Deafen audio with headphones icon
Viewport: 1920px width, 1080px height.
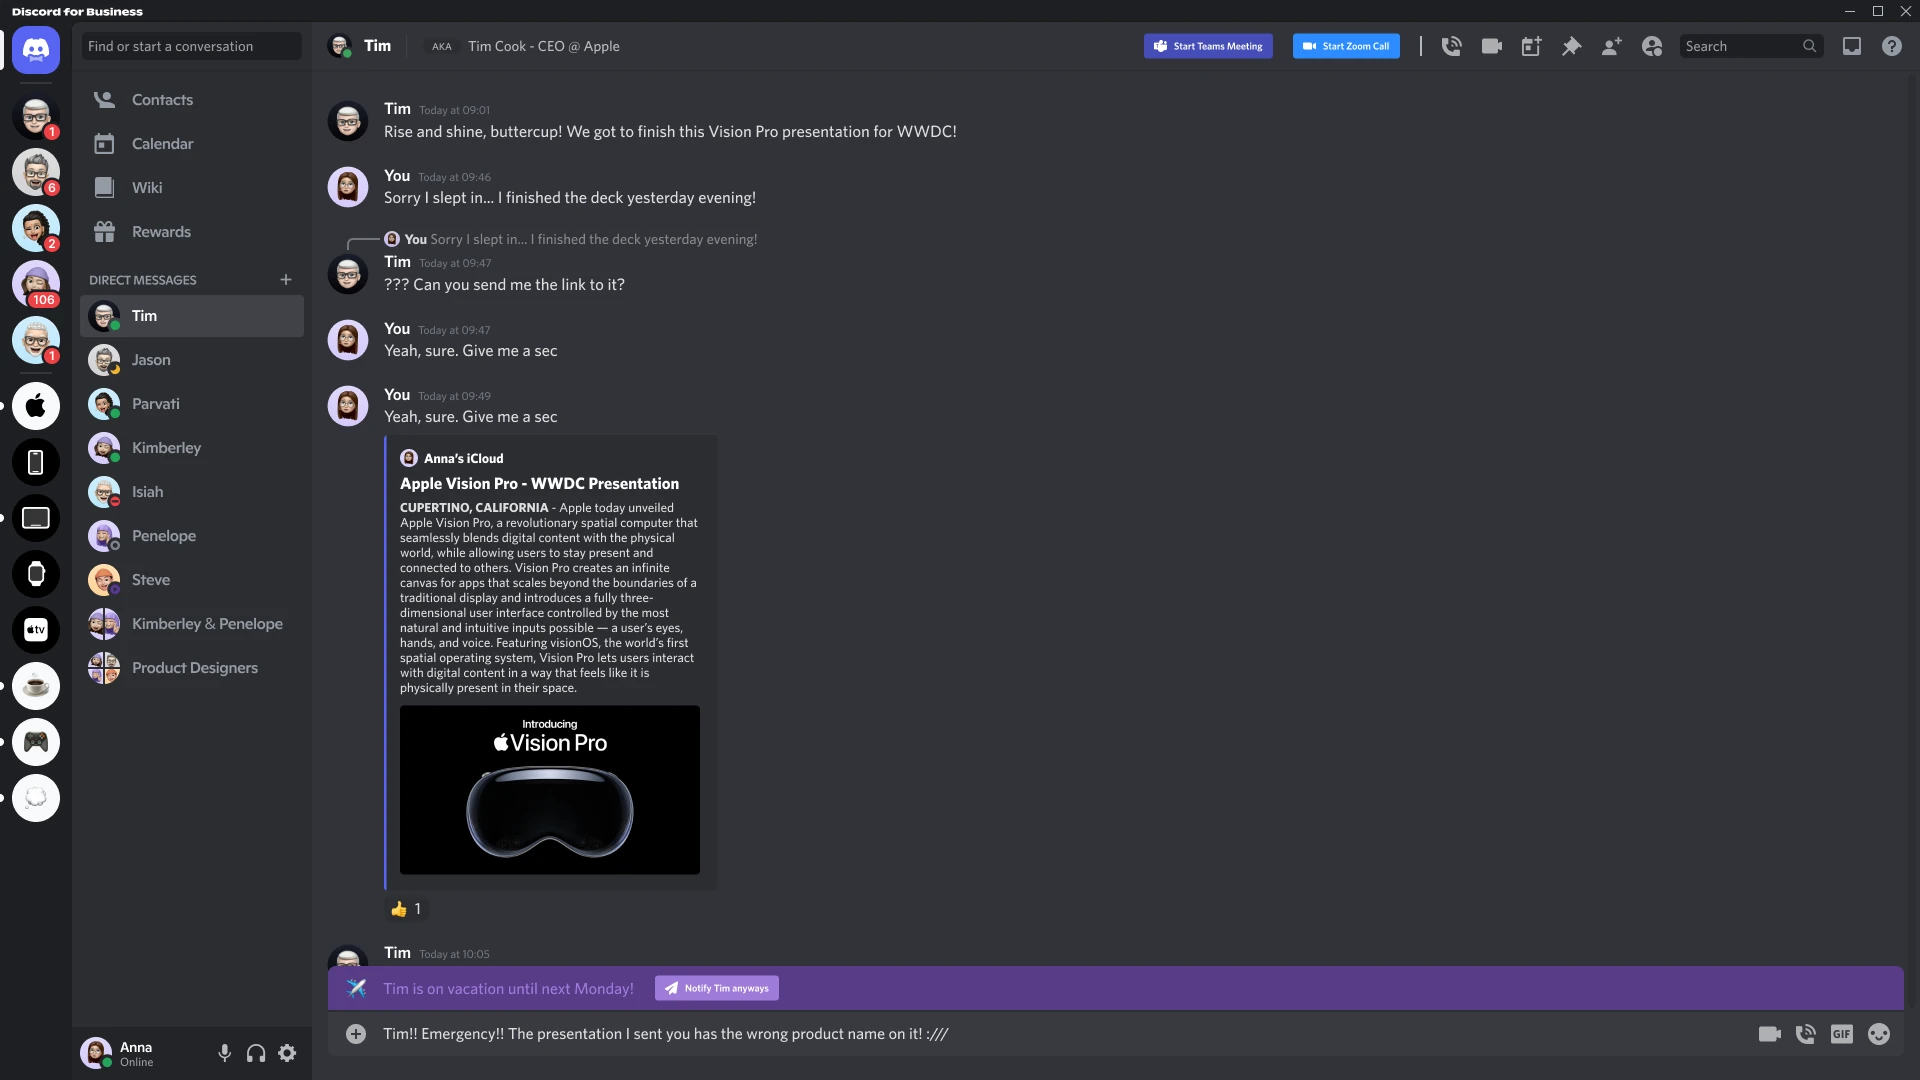256,1053
